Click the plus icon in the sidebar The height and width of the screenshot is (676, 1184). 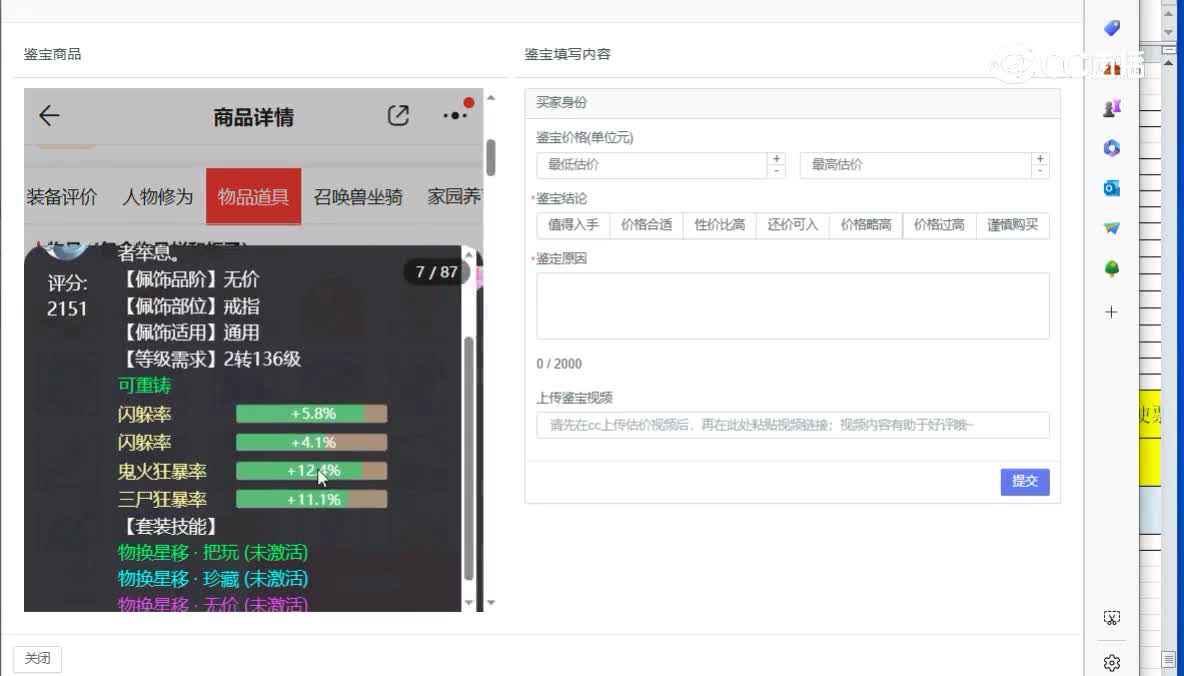pyautogui.click(x=1111, y=311)
